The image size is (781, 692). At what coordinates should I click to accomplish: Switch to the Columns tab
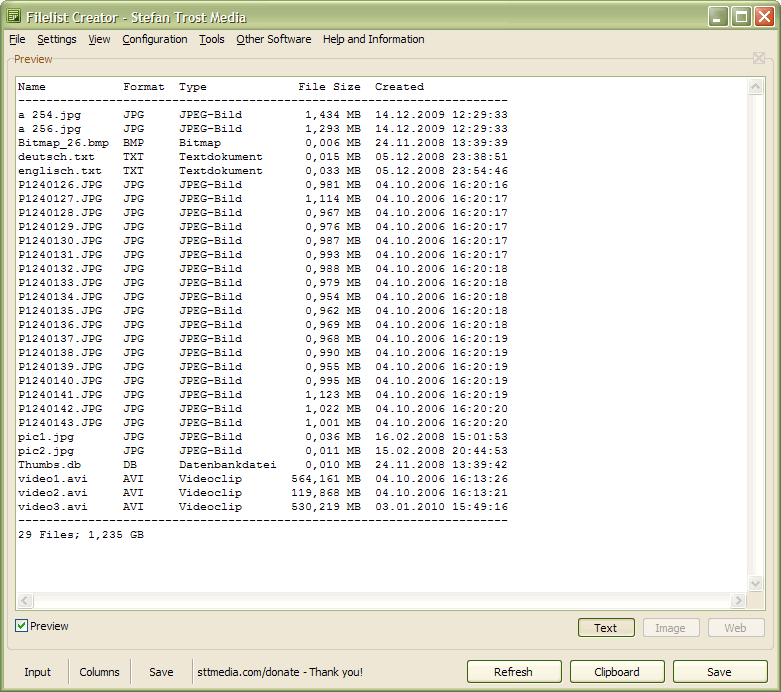click(100, 672)
